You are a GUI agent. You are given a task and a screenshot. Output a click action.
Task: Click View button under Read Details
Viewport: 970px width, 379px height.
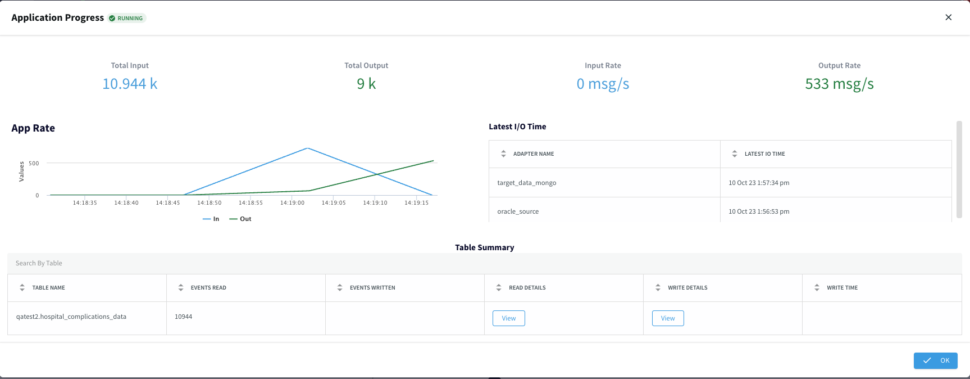pyautogui.click(x=509, y=318)
